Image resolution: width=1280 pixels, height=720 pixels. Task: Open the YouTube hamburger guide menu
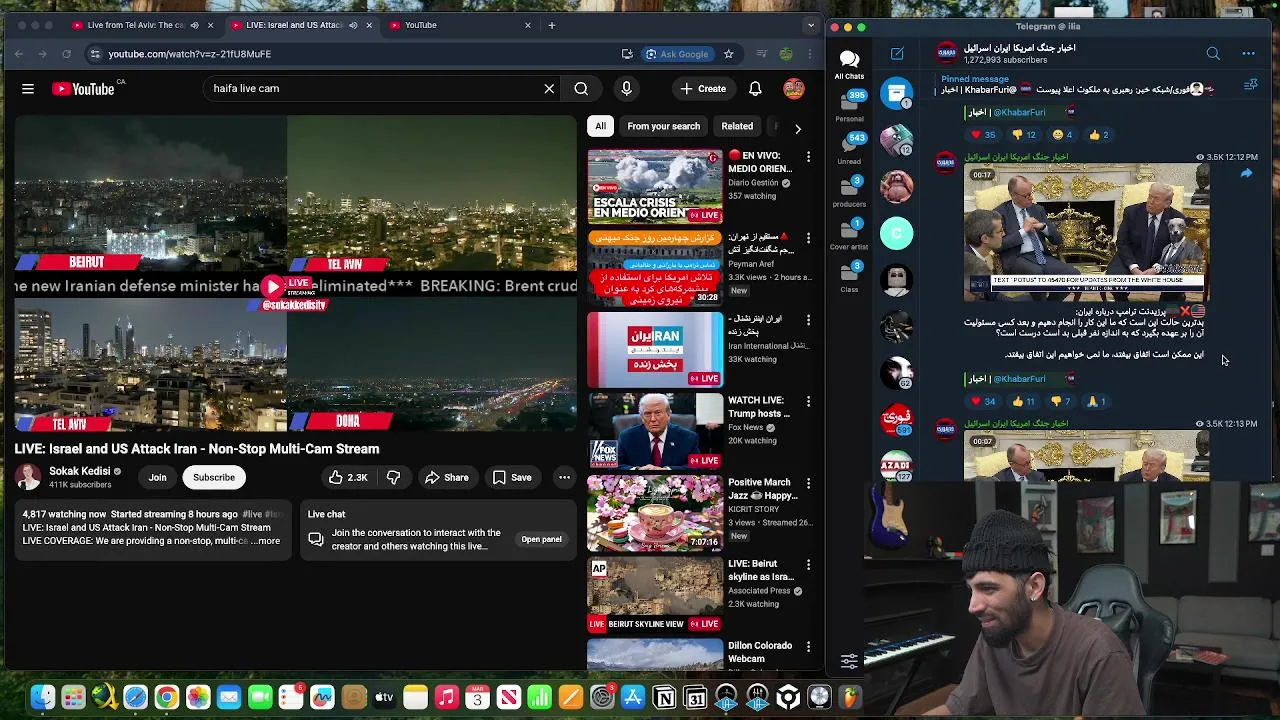[x=28, y=89]
